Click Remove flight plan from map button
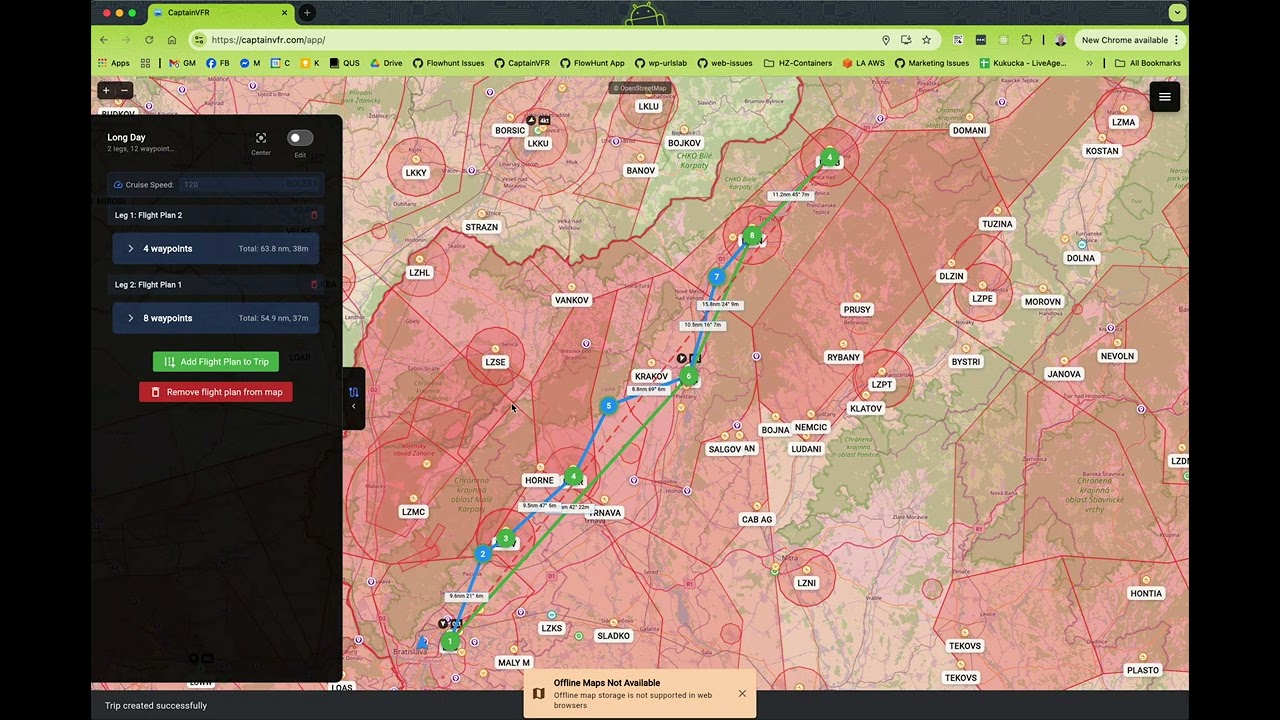This screenshot has height=720, width=1280. click(216, 392)
